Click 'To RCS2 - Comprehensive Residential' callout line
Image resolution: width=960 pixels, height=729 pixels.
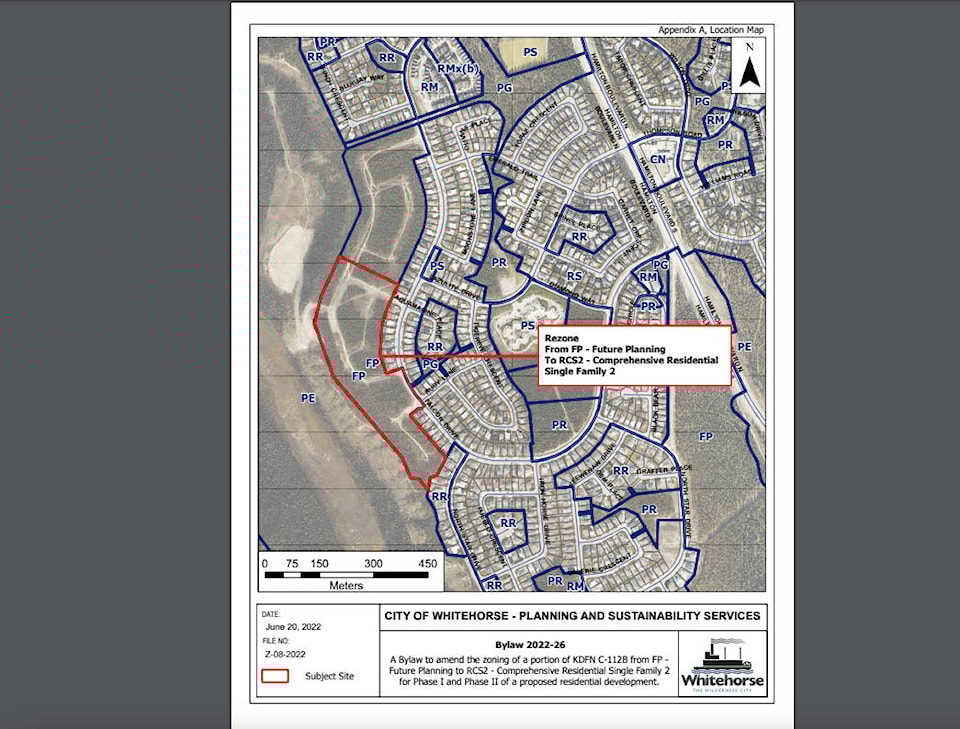(x=631, y=360)
